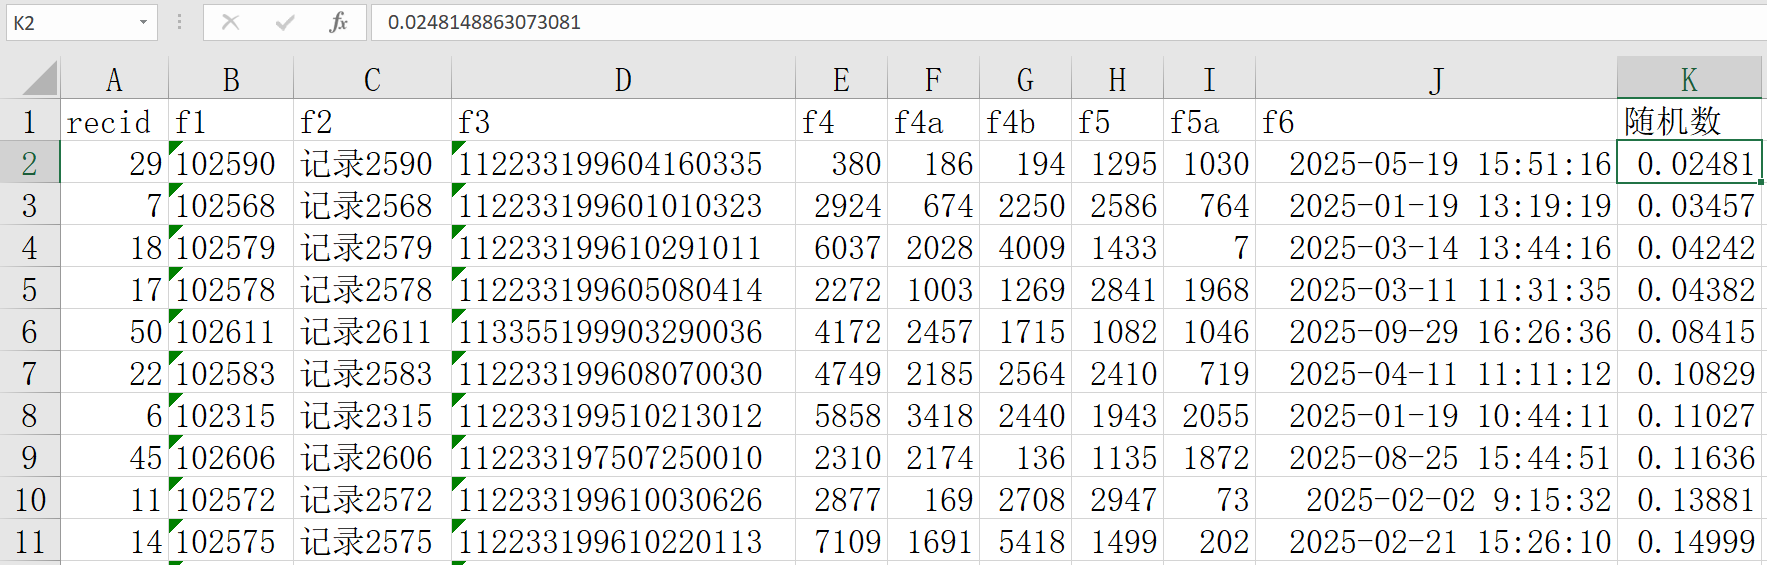Image resolution: width=1767 pixels, height=565 pixels.
Task: Click cell B2 containing 102590
Action: pyautogui.click(x=231, y=164)
